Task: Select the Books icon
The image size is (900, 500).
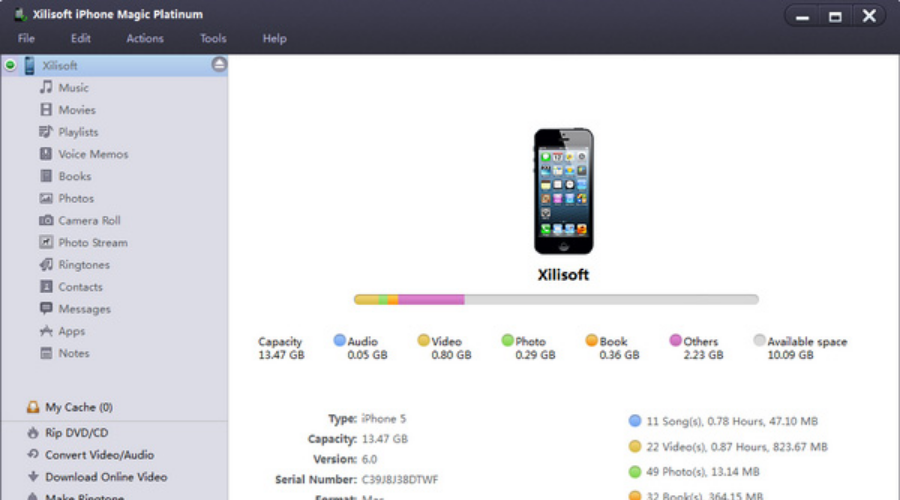Action: 46,176
